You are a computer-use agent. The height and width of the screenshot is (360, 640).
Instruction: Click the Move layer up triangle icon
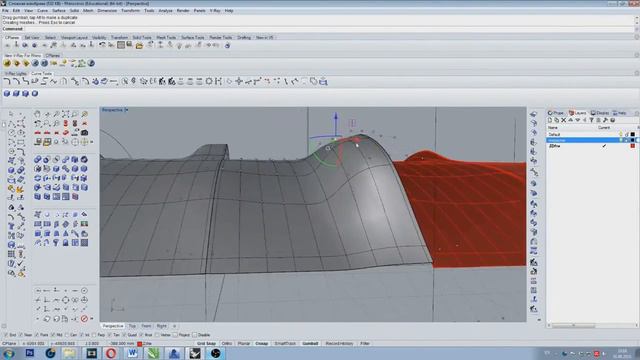coord(571,120)
